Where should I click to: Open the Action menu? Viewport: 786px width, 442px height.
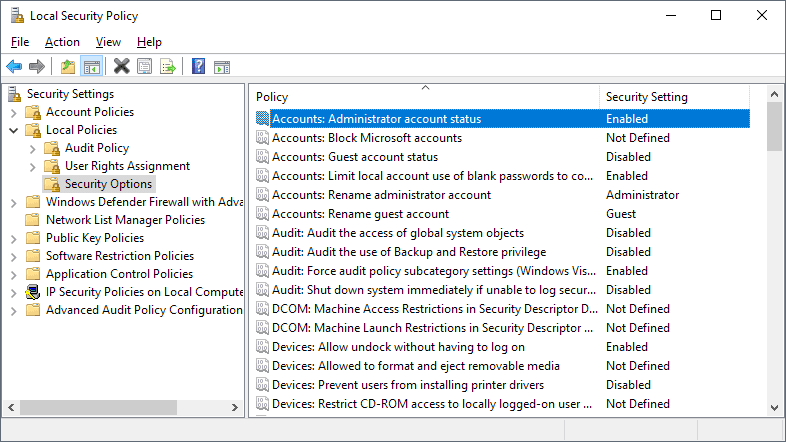62,42
